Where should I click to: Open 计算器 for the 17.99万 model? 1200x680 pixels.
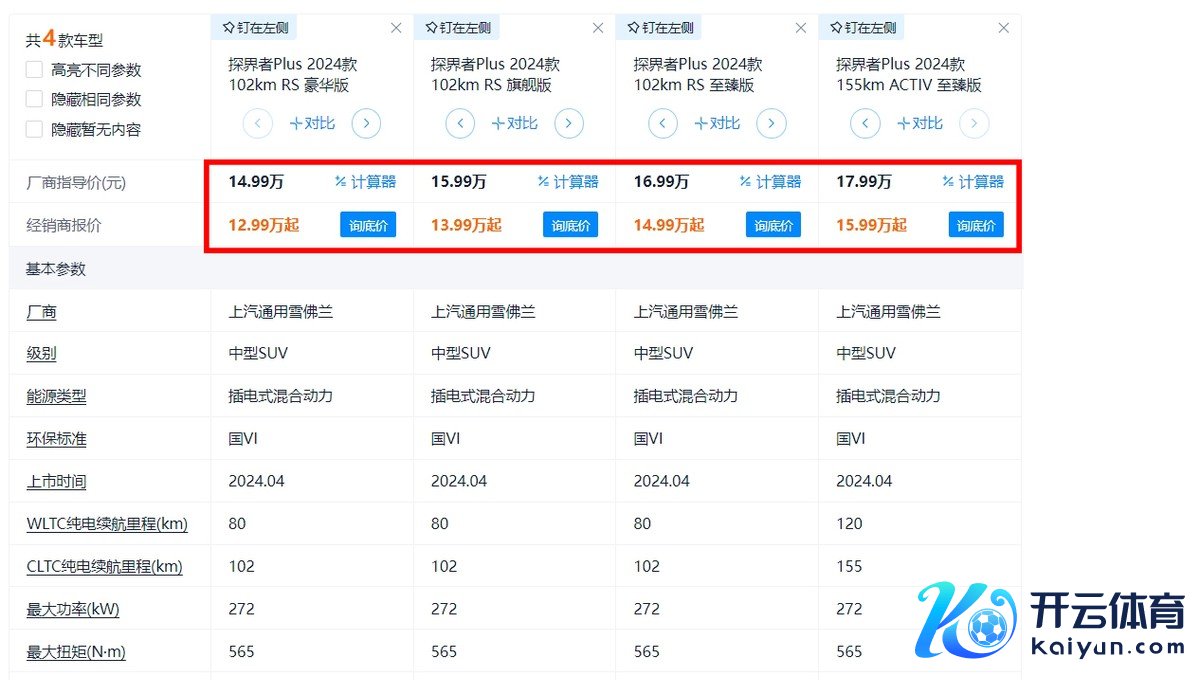coord(973,182)
